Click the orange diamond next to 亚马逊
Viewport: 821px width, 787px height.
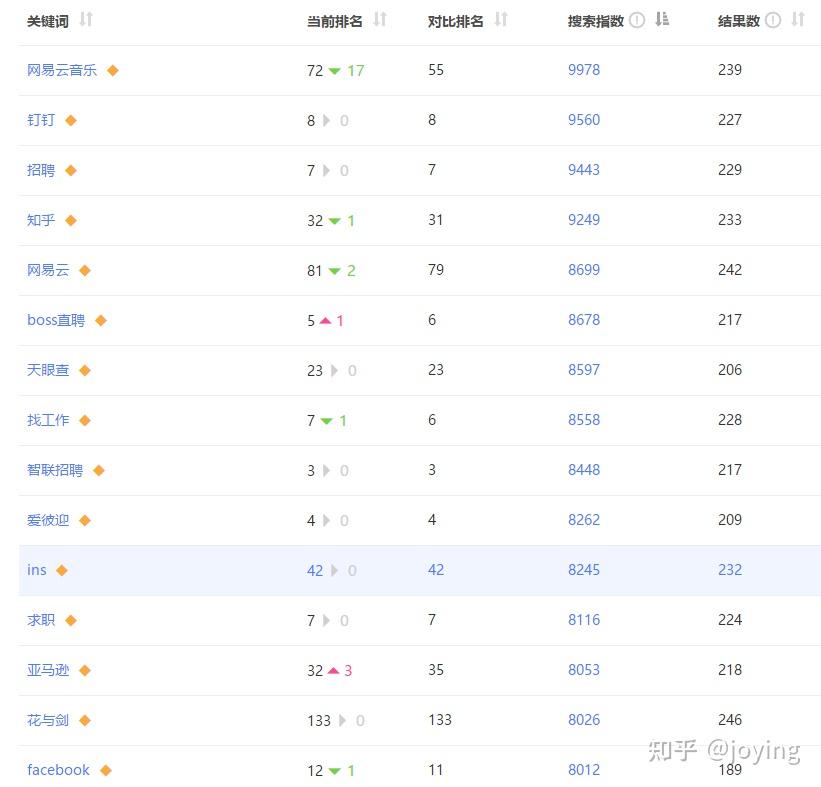point(85,670)
